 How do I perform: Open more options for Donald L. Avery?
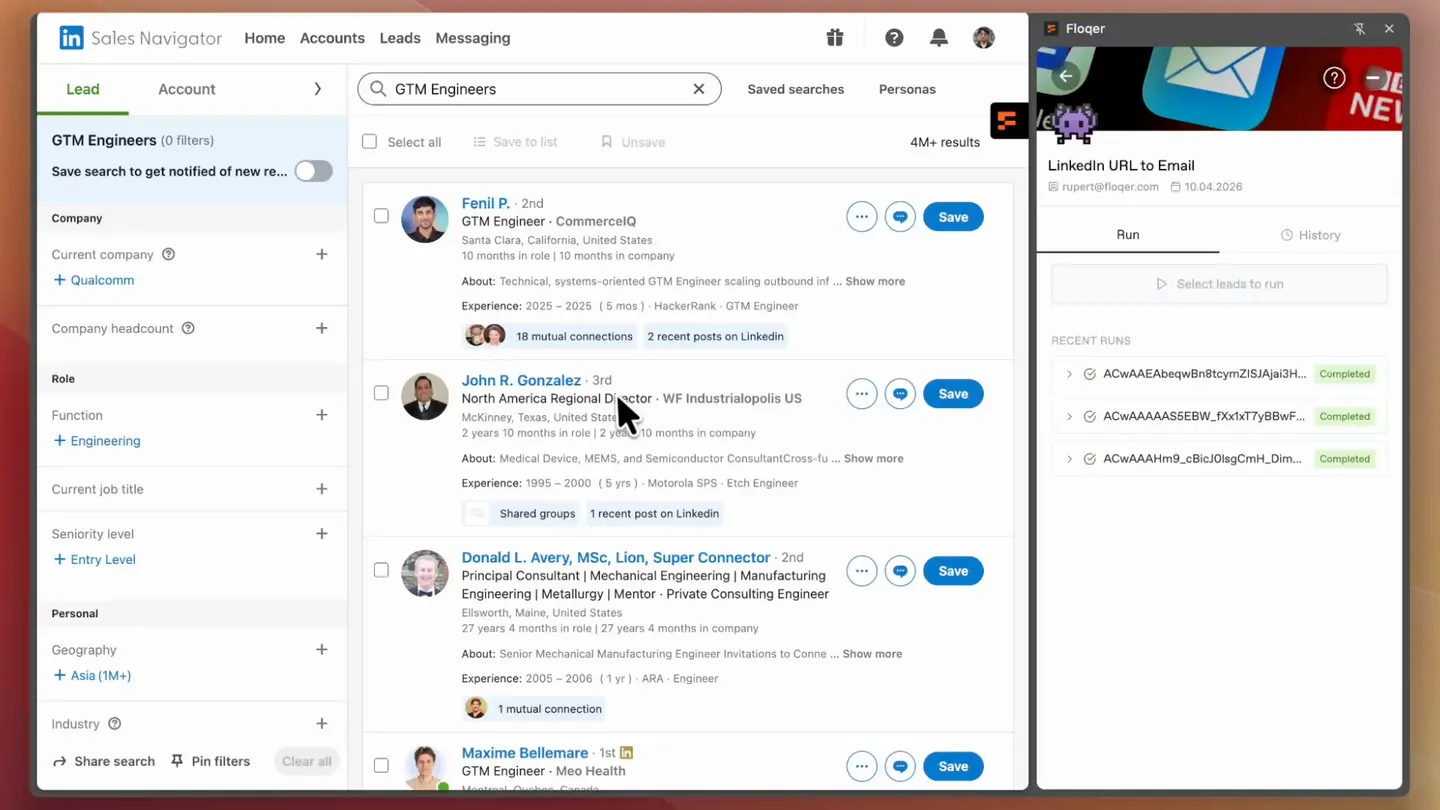pyautogui.click(x=861, y=571)
